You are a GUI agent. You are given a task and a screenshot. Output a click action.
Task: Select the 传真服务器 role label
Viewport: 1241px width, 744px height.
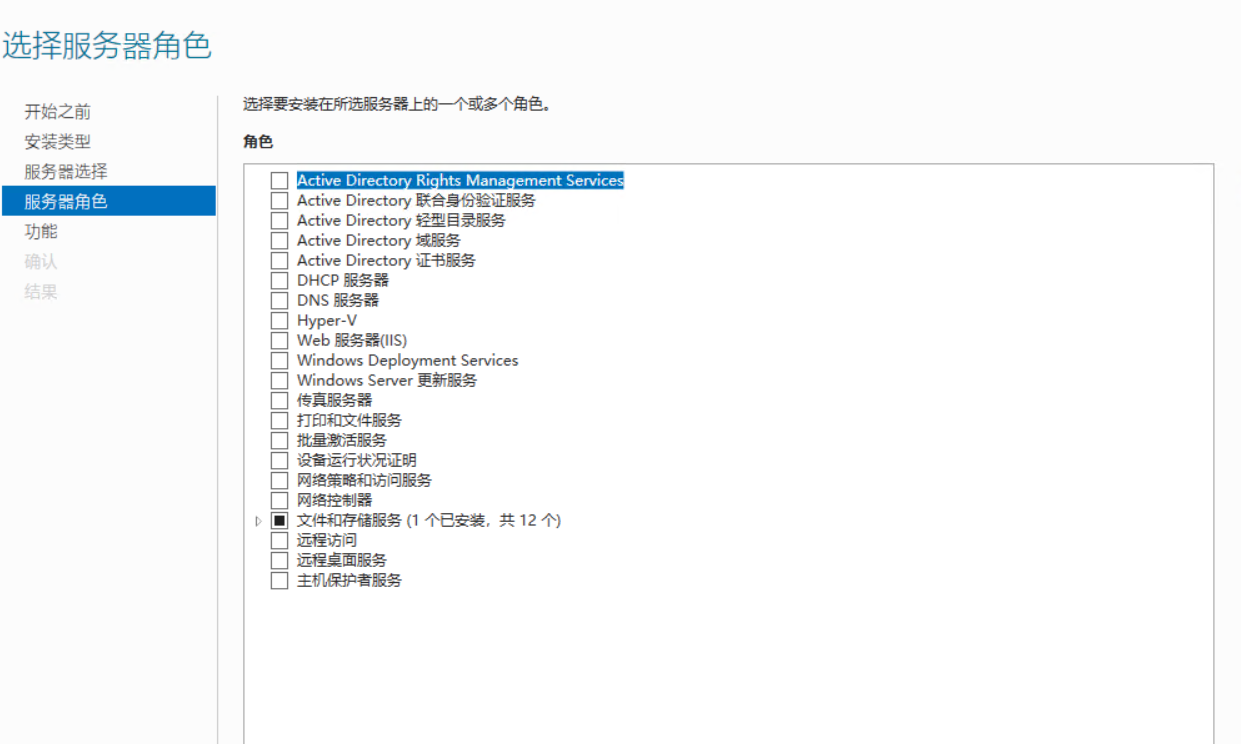point(334,401)
